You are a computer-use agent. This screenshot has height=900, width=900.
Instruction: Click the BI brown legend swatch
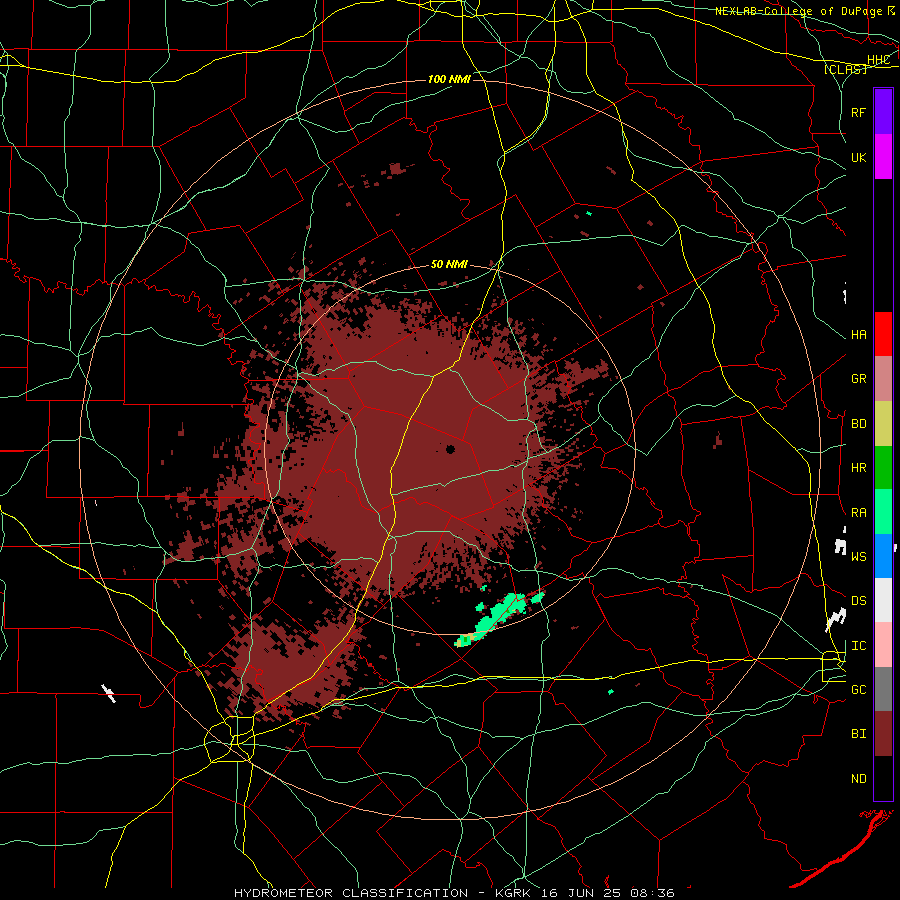click(883, 734)
